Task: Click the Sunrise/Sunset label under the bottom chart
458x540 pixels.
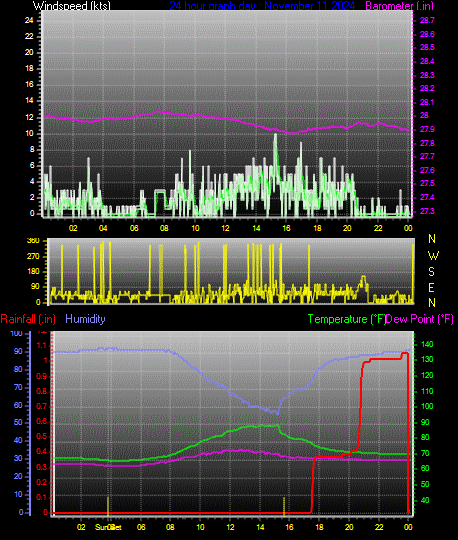Action: pyautogui.click(x=108, y=527)
